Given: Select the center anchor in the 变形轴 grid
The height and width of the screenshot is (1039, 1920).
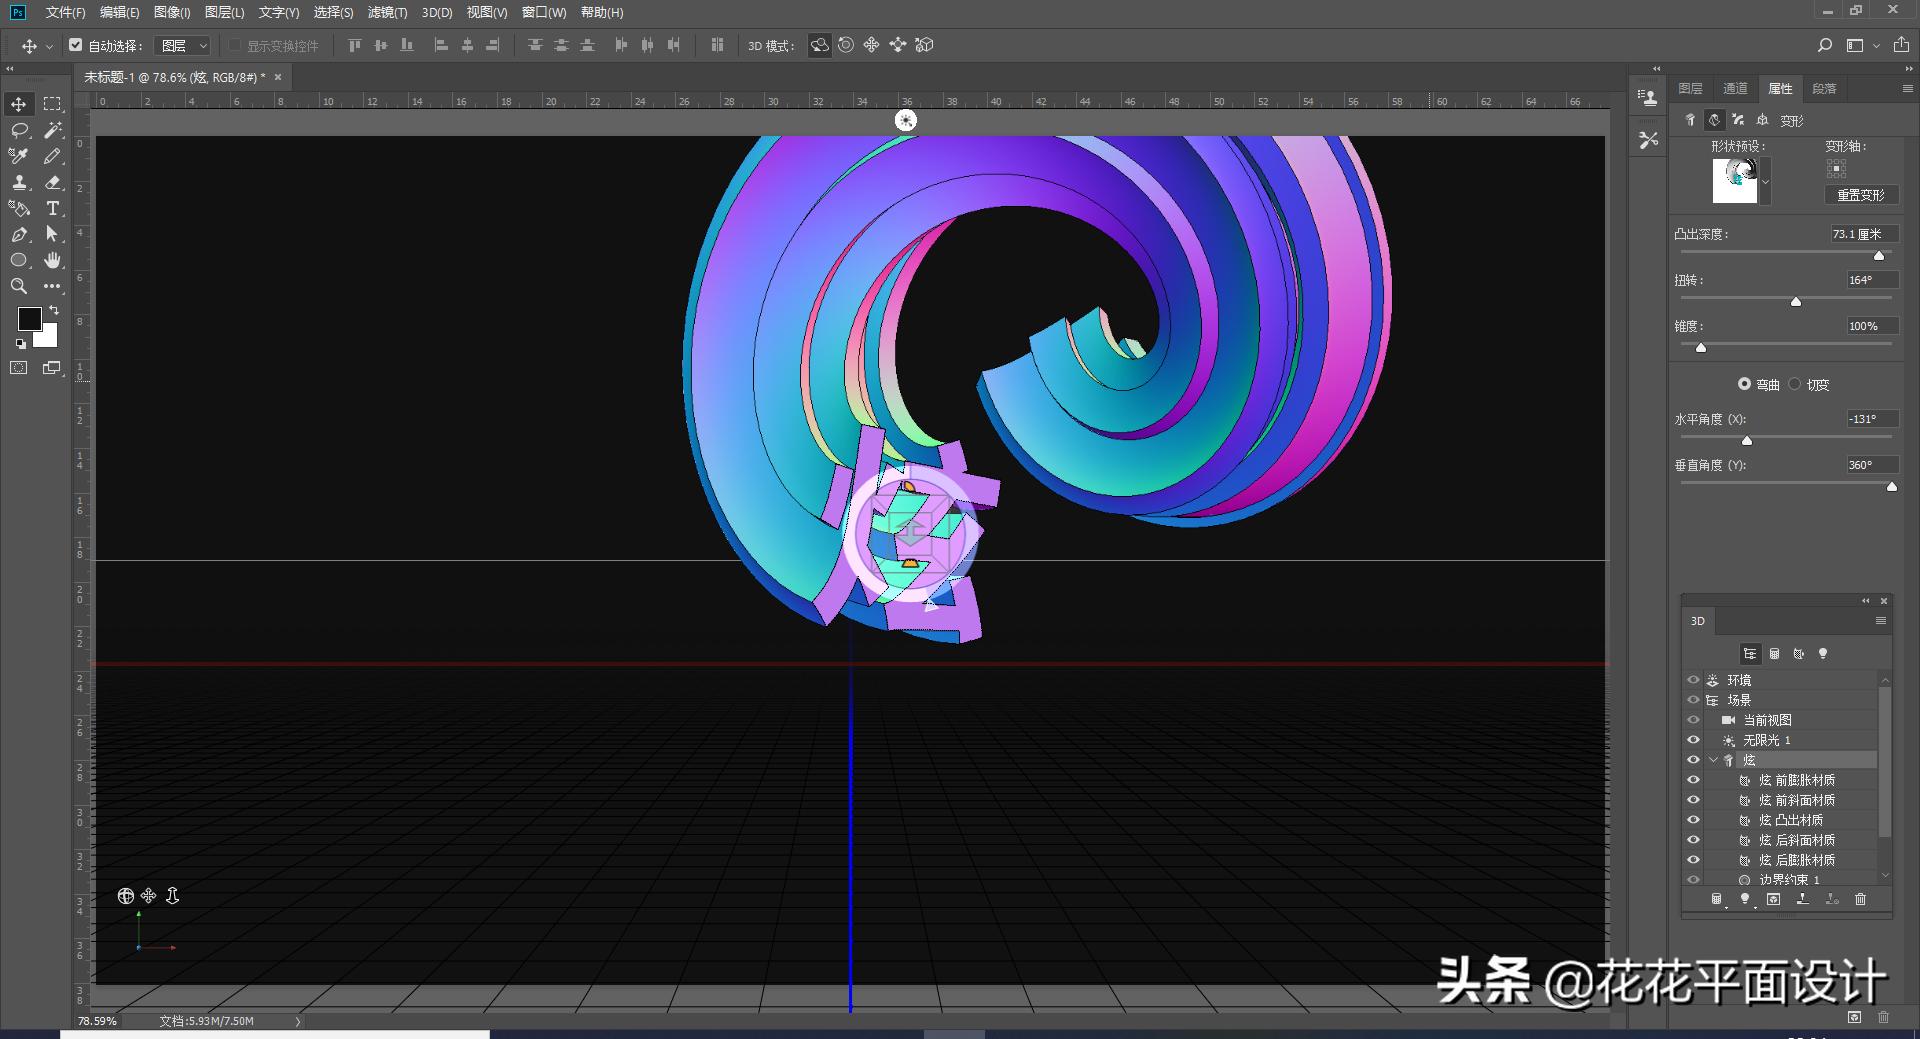Looking at the screenshot, I should tap(1835, 166).
